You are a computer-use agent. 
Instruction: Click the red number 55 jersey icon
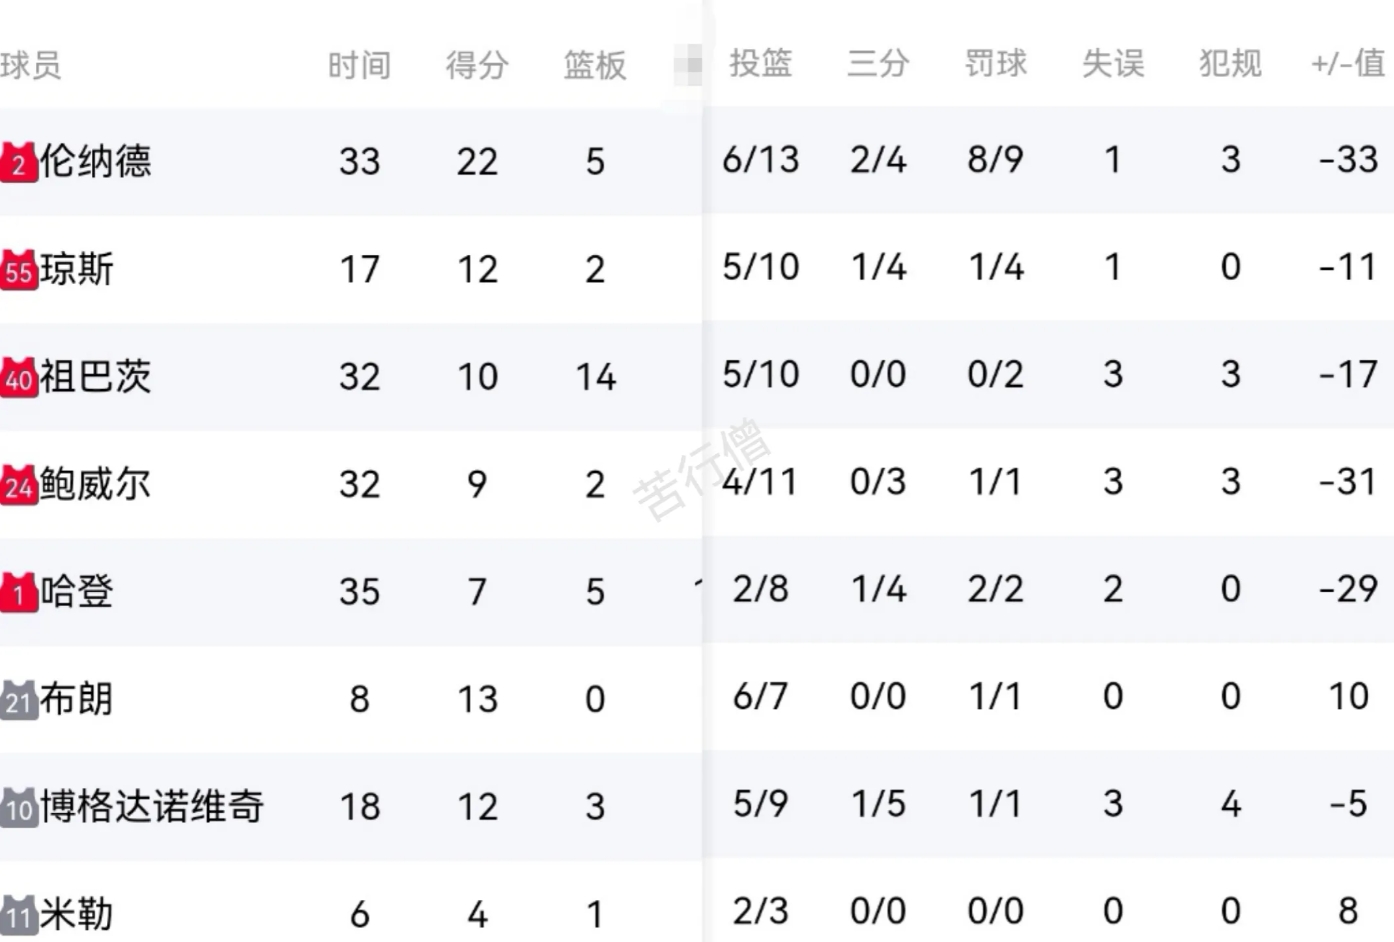tap(18, 270)
